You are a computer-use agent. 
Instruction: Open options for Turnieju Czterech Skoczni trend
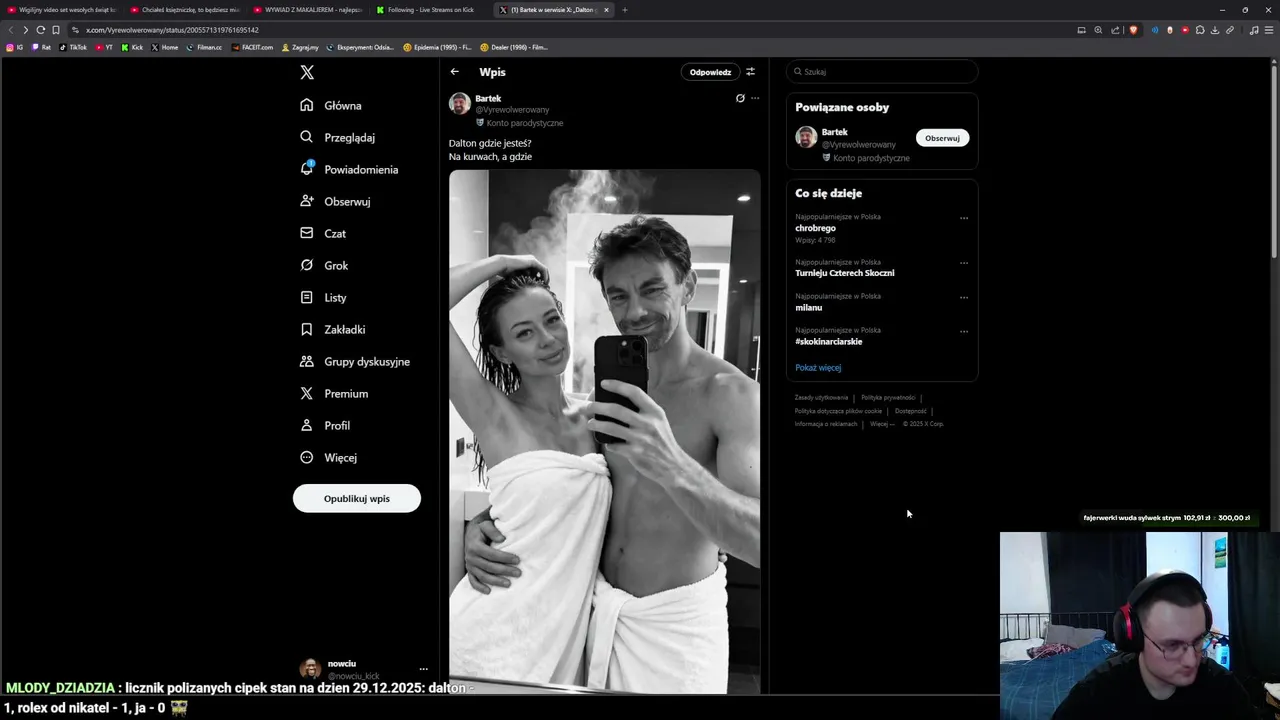[964, 263]
